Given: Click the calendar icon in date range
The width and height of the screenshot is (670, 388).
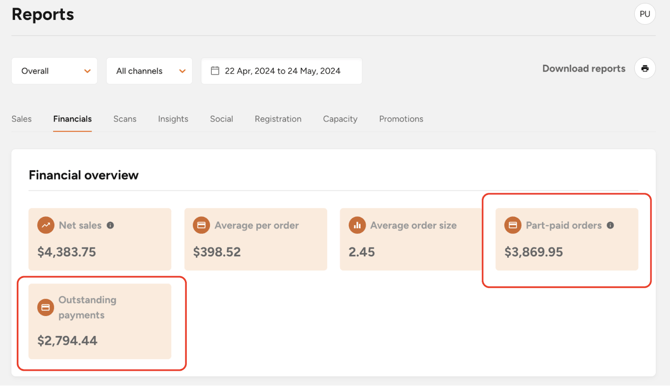Looking at the screenshot, I should click(x=215, y=71).
